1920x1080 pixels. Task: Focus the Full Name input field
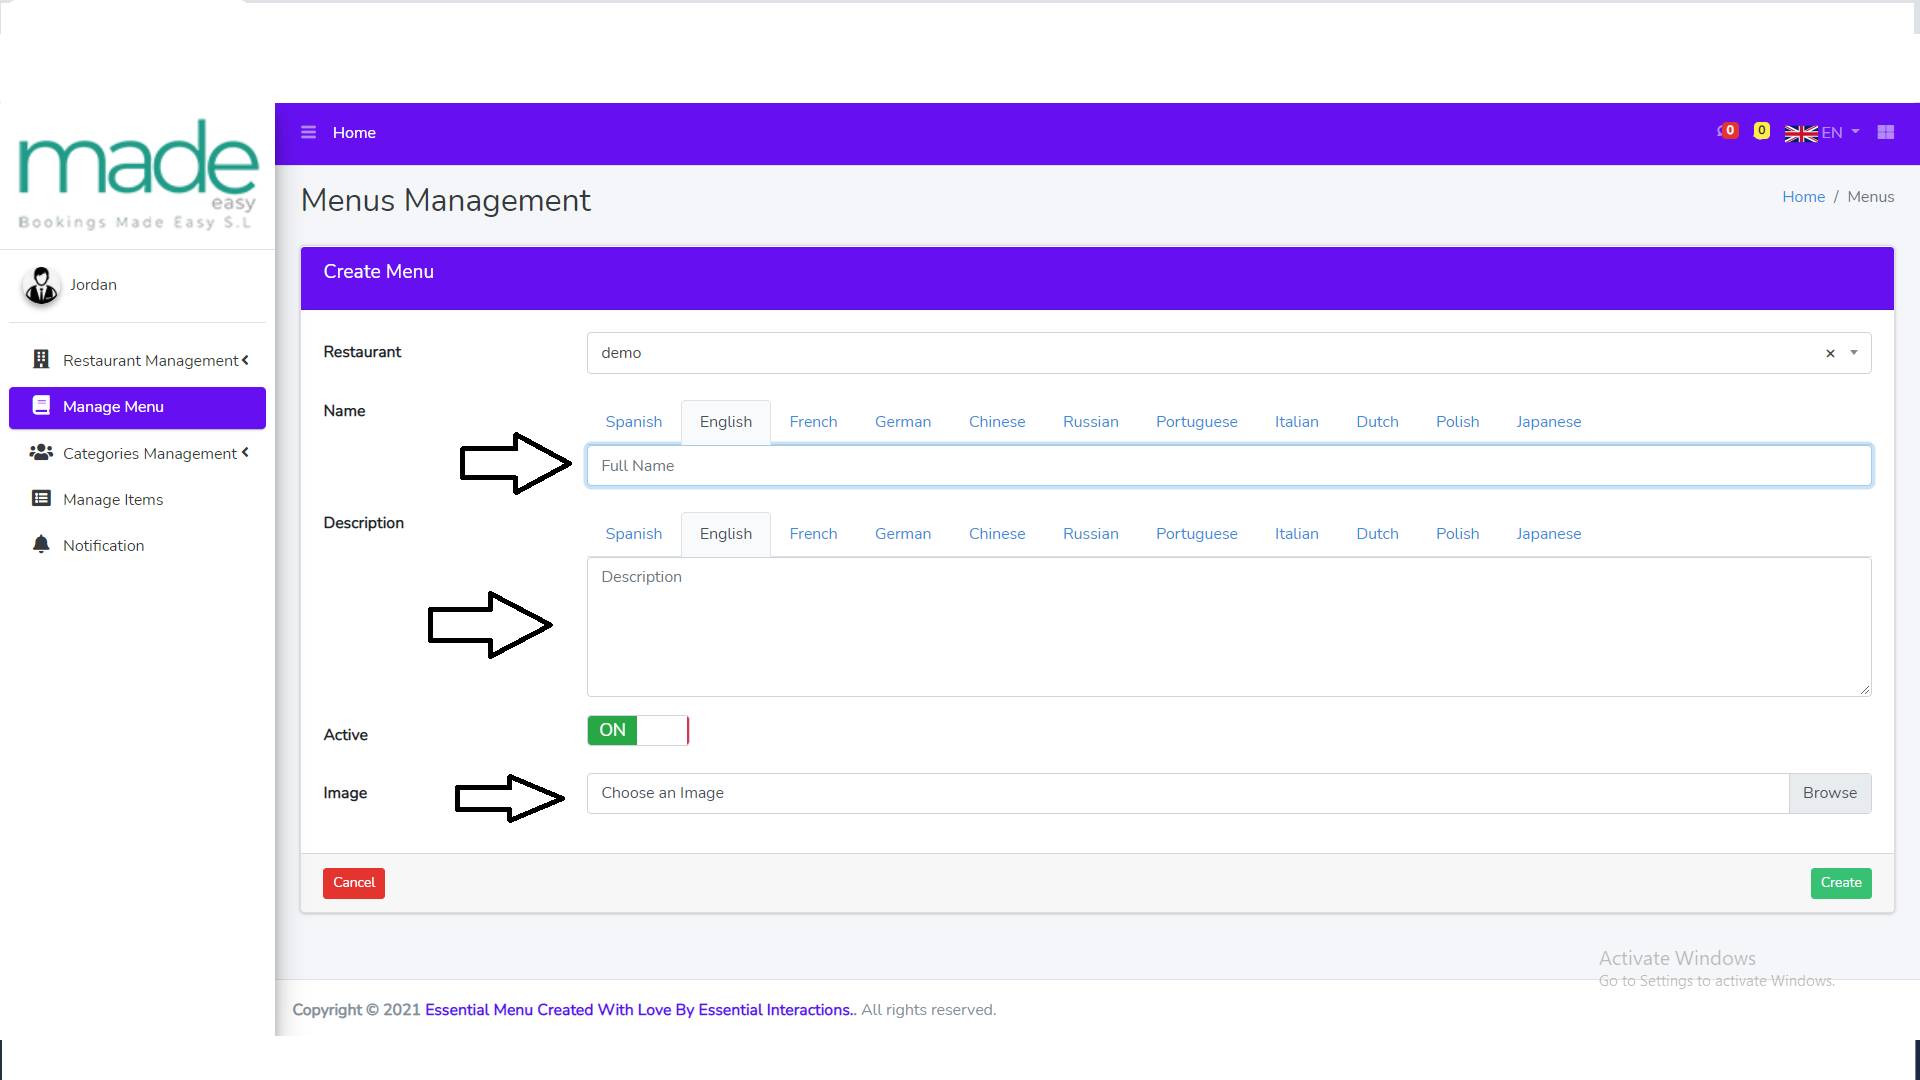pos(1229,466)
